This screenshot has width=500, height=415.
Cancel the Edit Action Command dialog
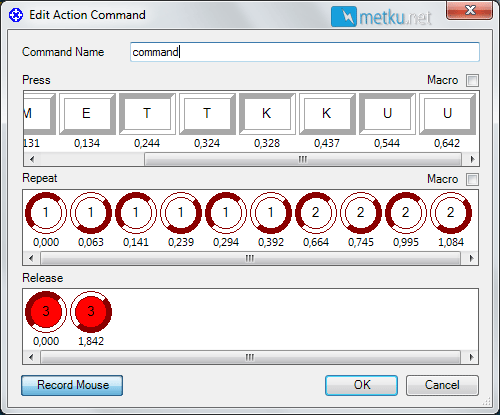tap(442, 385)
